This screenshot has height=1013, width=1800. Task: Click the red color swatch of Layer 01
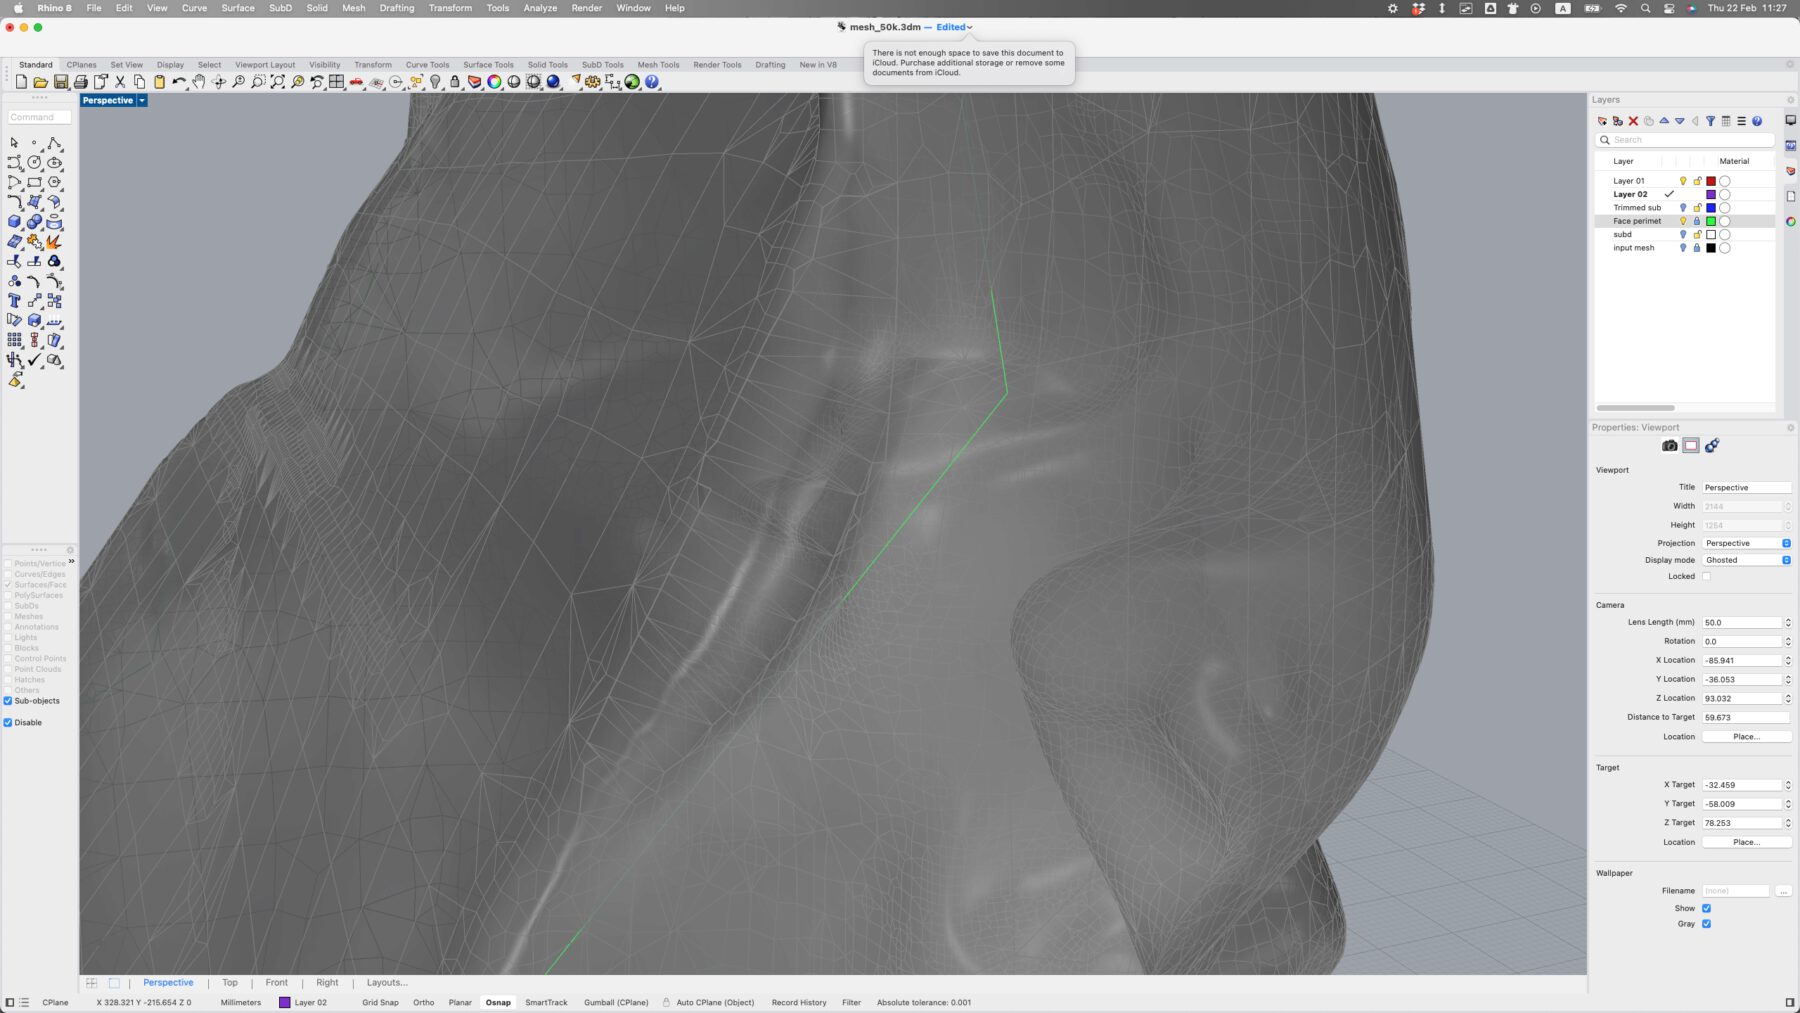pyautogui.click(x=1711, y=181)
